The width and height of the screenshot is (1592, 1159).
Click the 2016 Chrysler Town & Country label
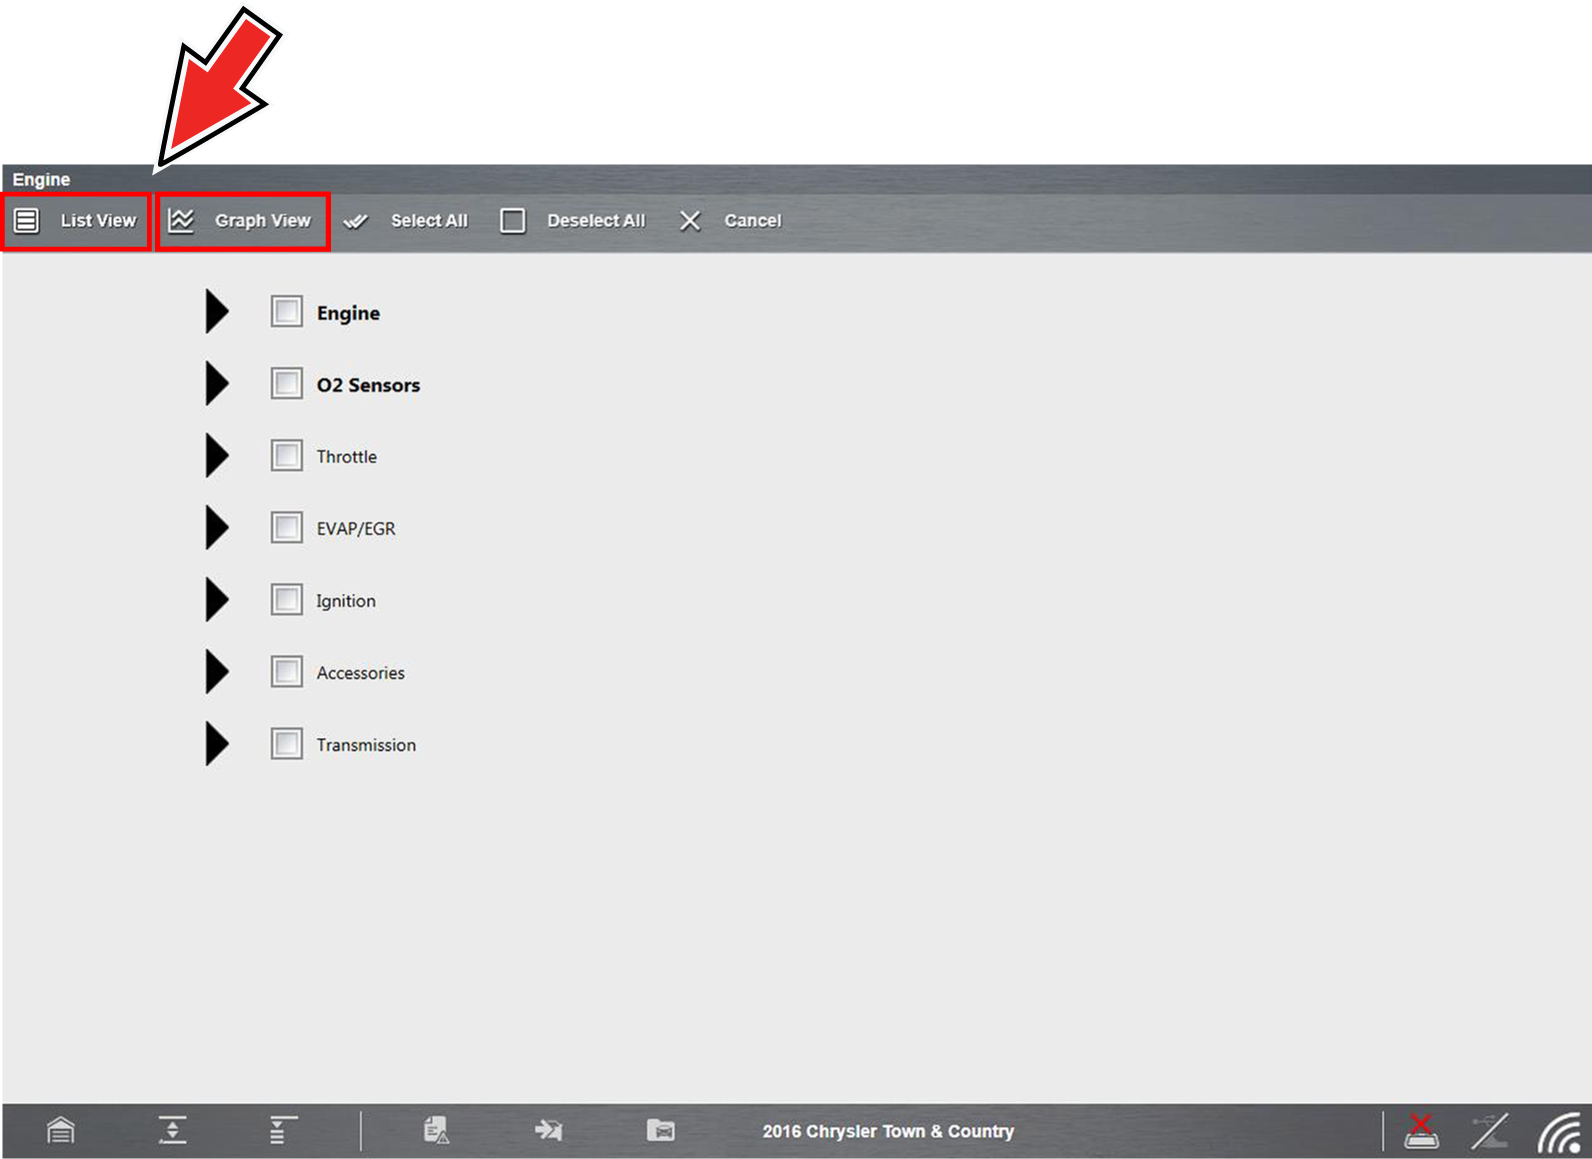(888, 1131)
